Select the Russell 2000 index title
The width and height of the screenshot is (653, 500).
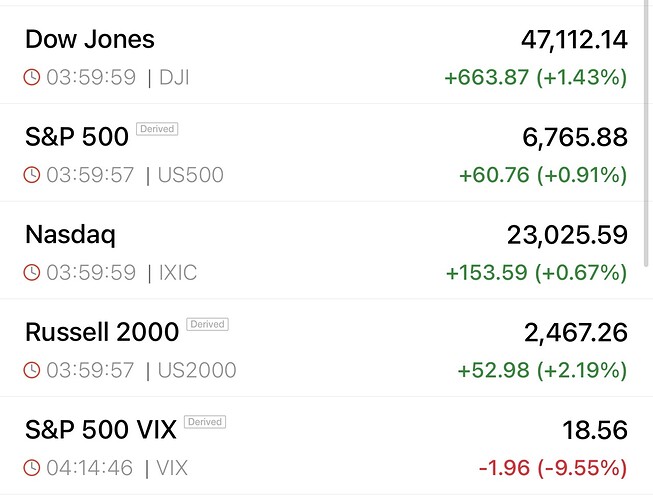(101, 332)
